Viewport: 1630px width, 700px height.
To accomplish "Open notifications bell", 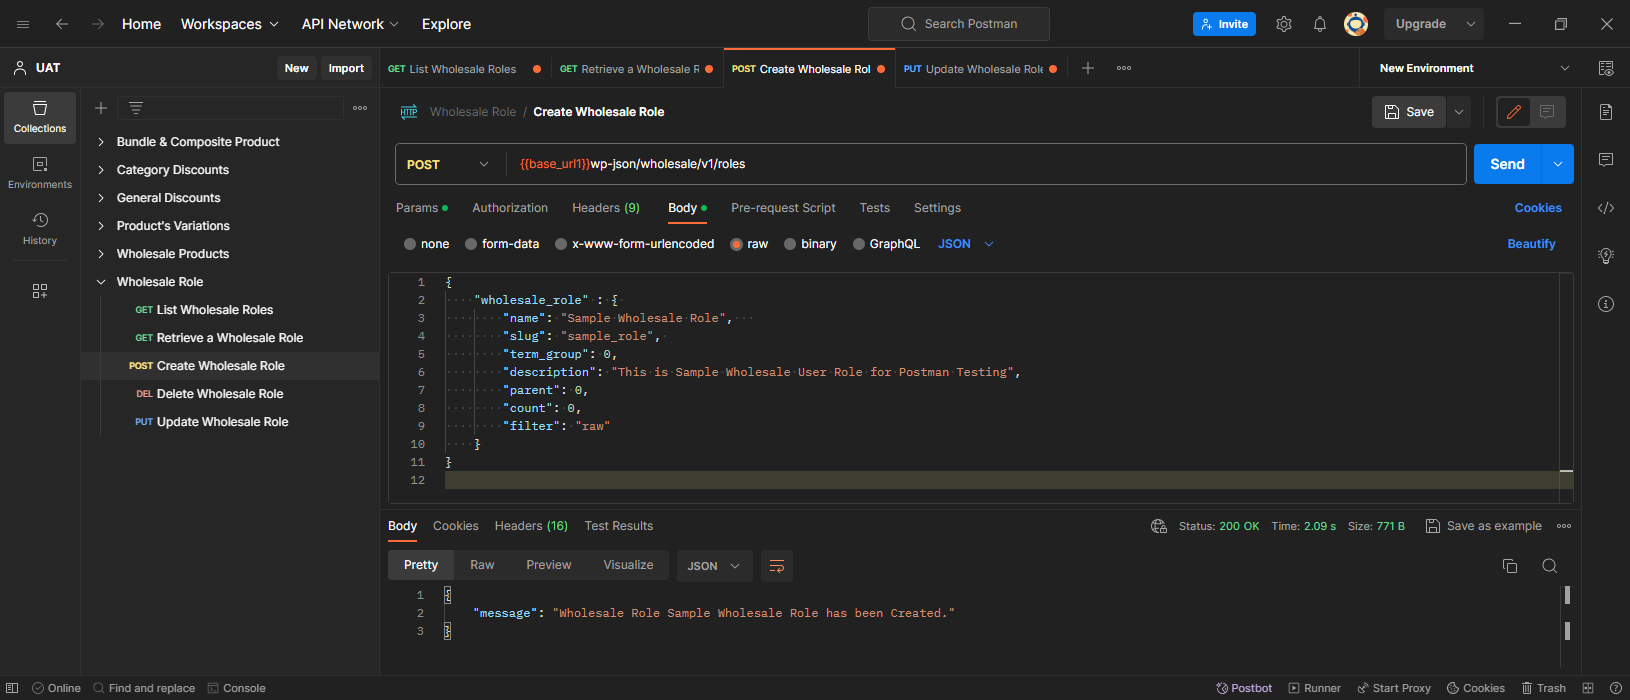I will (1320, 24).
